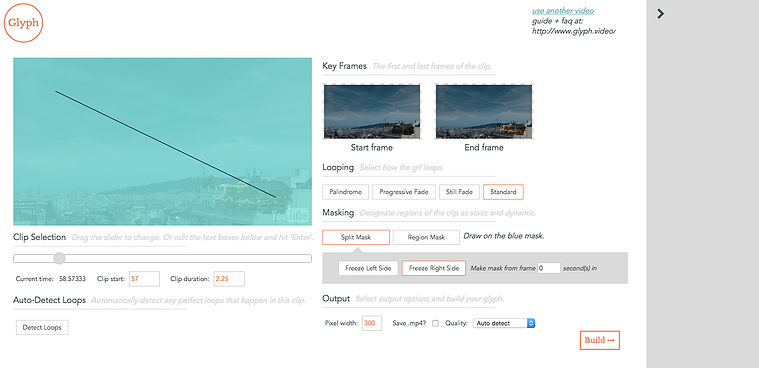Open the 'use another video' link
The image size is (759, 368).
pos(563,11)
